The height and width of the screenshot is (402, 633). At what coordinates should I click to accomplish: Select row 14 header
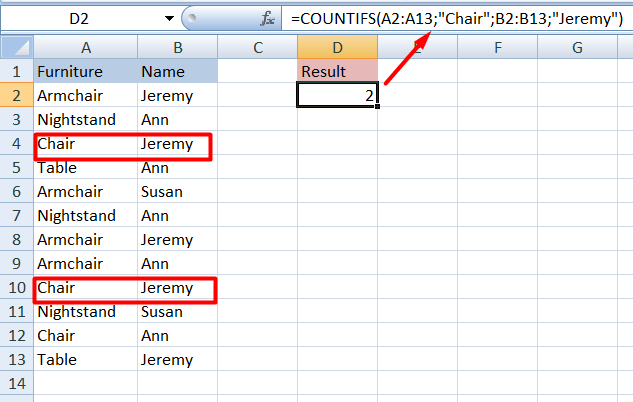[17, 383]
